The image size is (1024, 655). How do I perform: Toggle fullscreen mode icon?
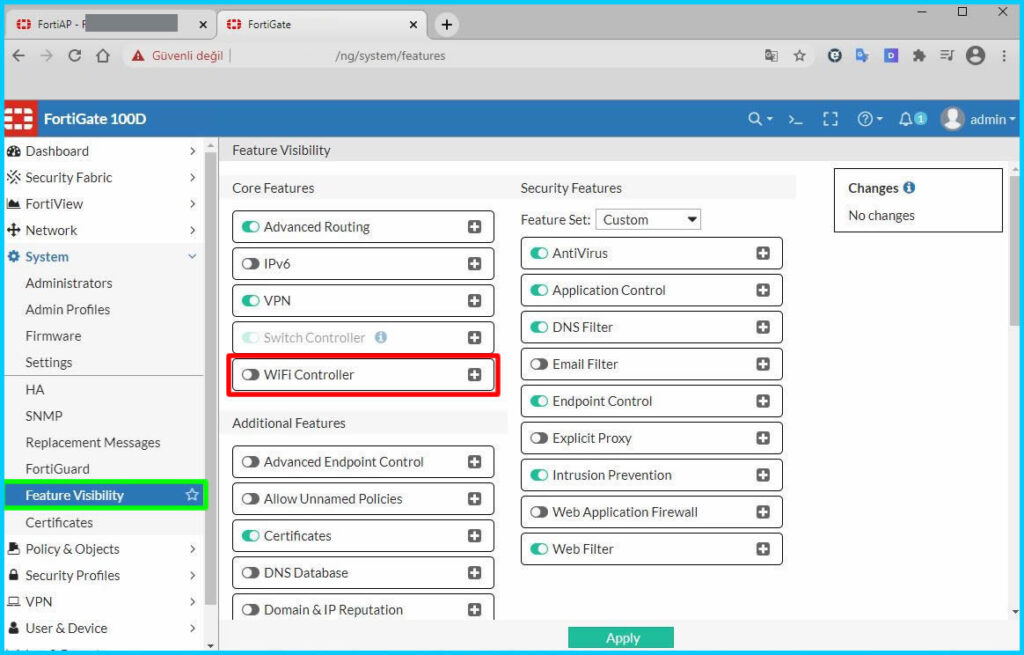(830, 119)
